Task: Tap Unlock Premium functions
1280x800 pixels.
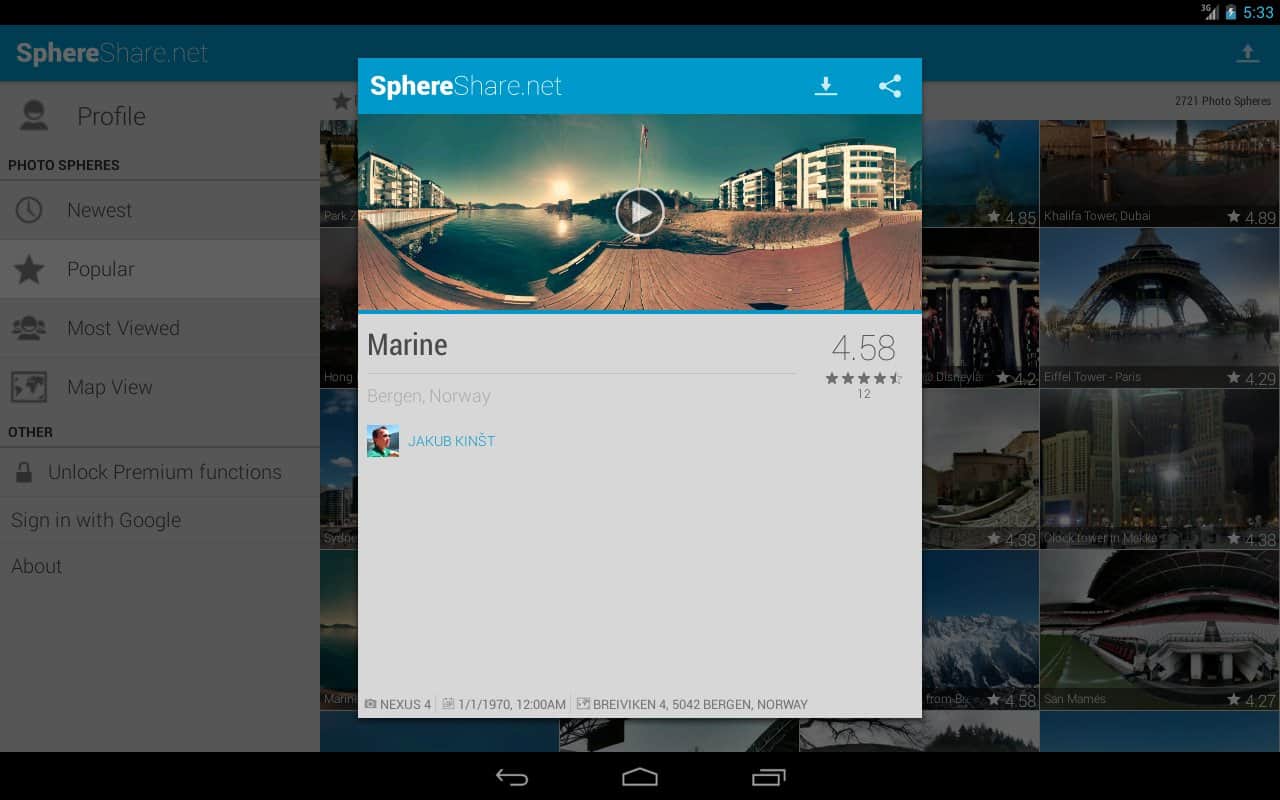Action: click(164, 472)
